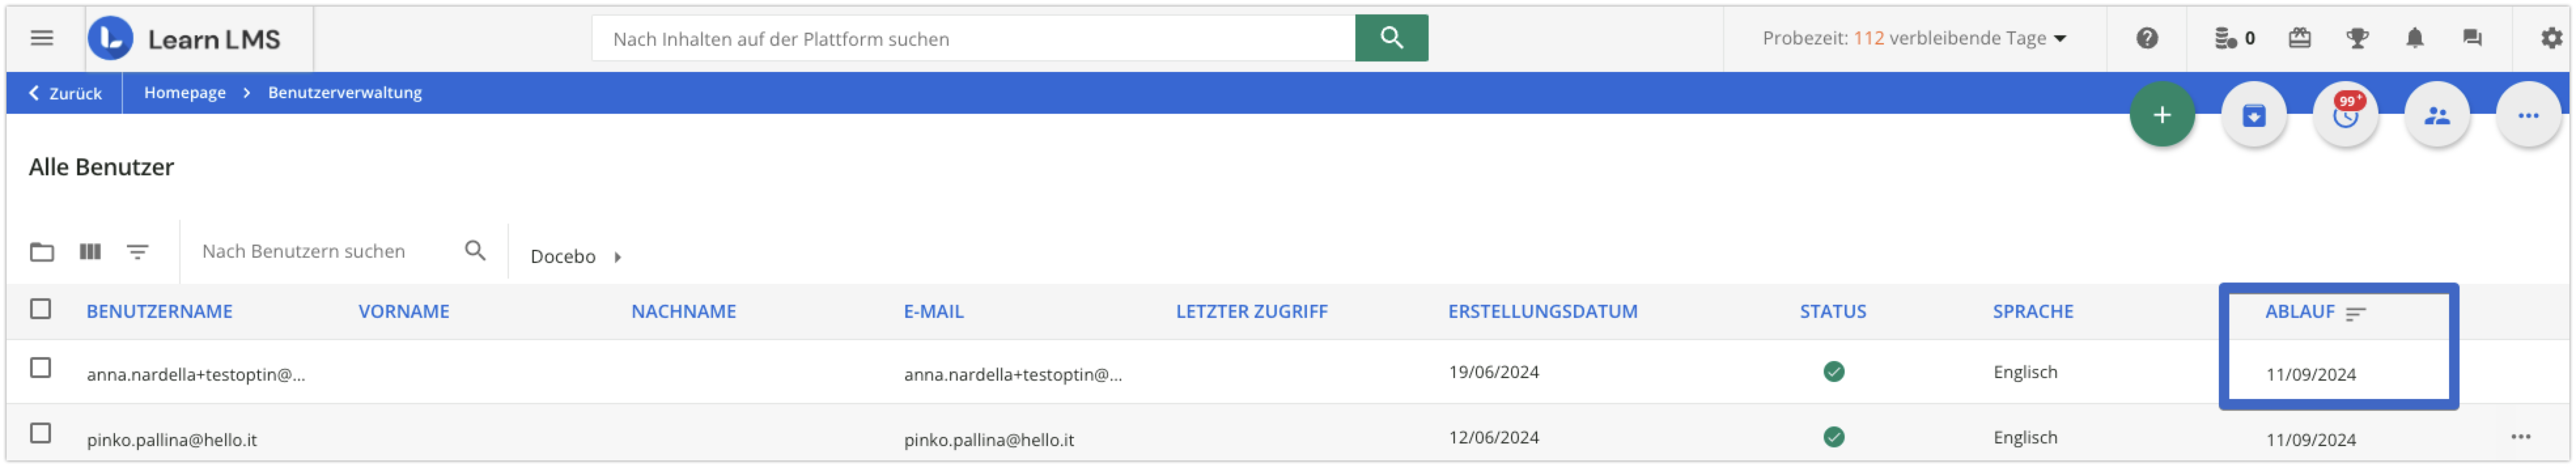Expand the Docebo branch arrow
The image size is (2576, 467).
click(x=618, y=257)
